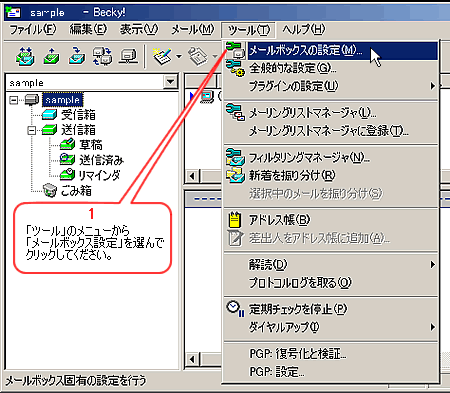Viewport: 450px width, 393px height.
Task: Click the remote mailbox computer toolbar icon
Action: [x=129, y=56]
